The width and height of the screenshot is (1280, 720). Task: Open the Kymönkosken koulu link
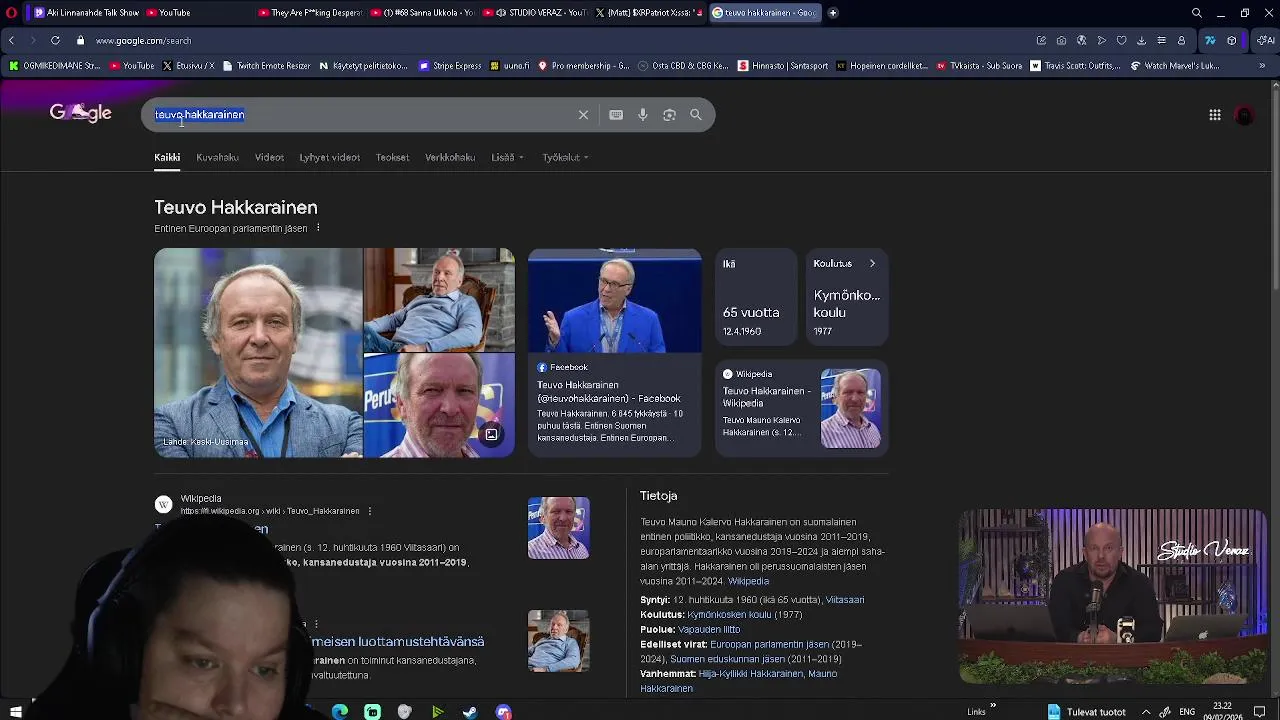pos(729,615)
